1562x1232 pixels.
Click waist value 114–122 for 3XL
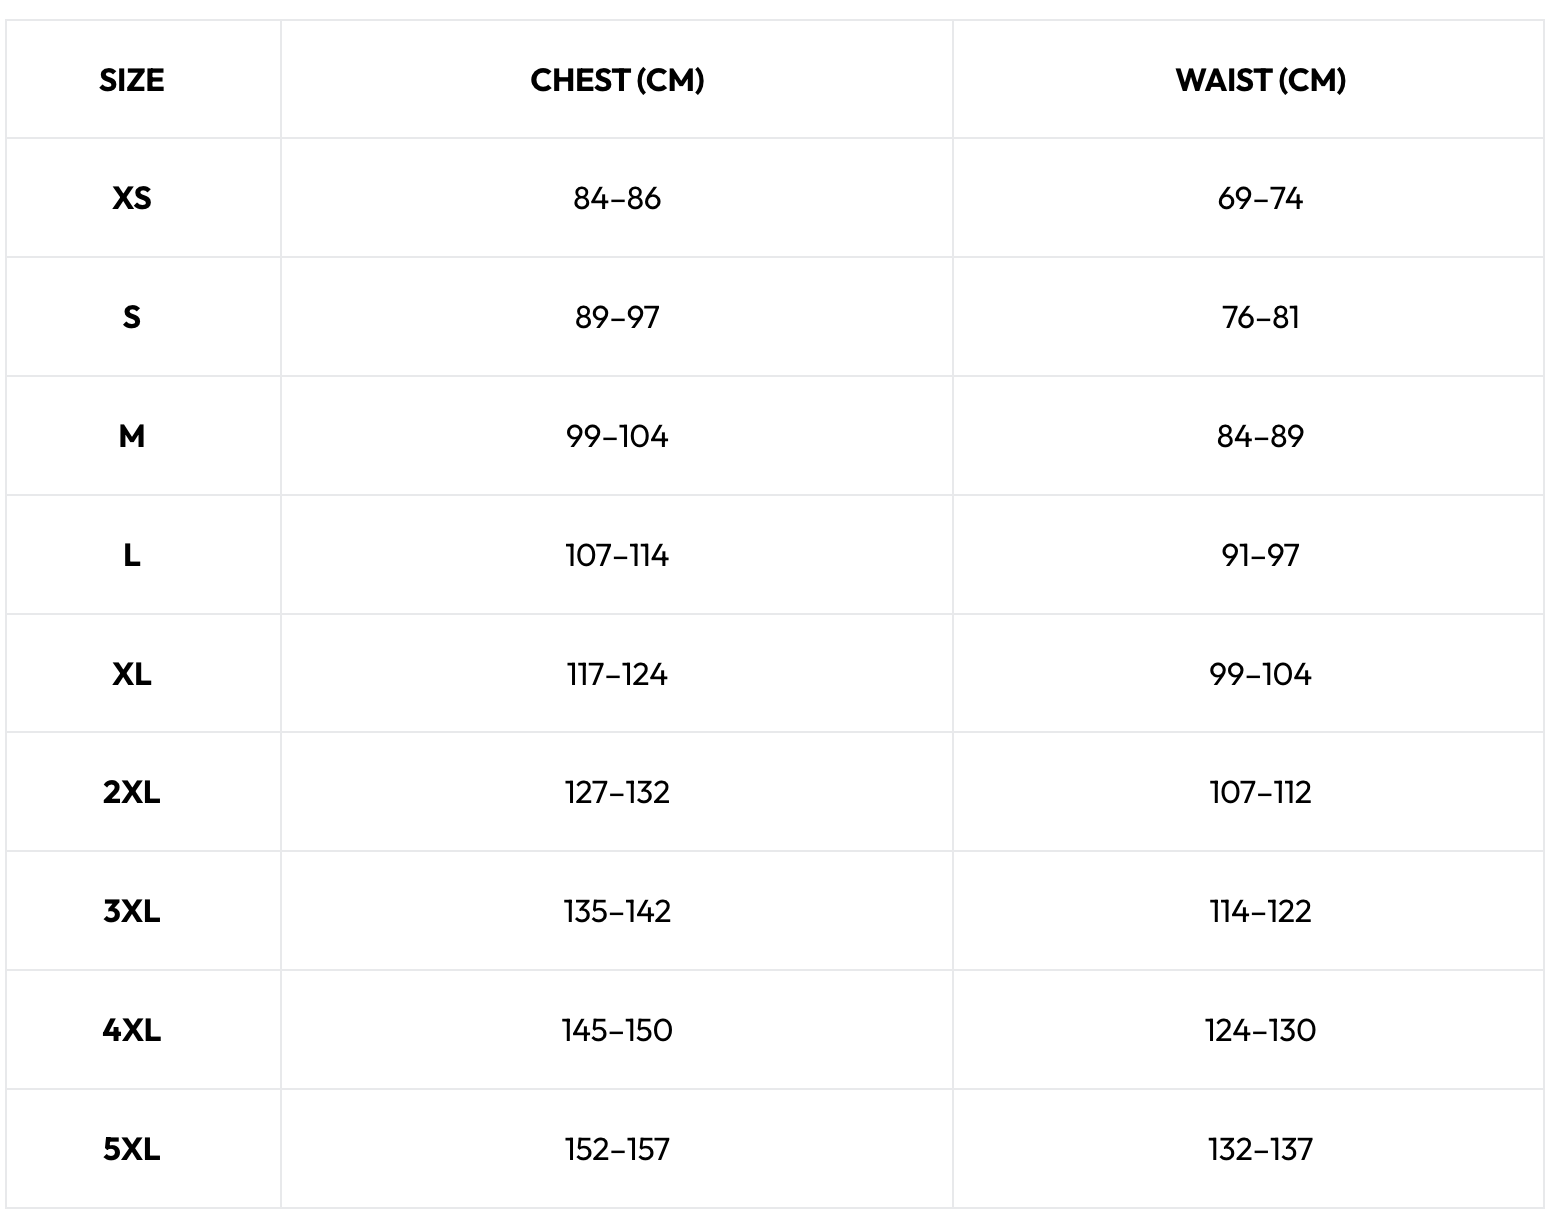tap(1260, 911)
